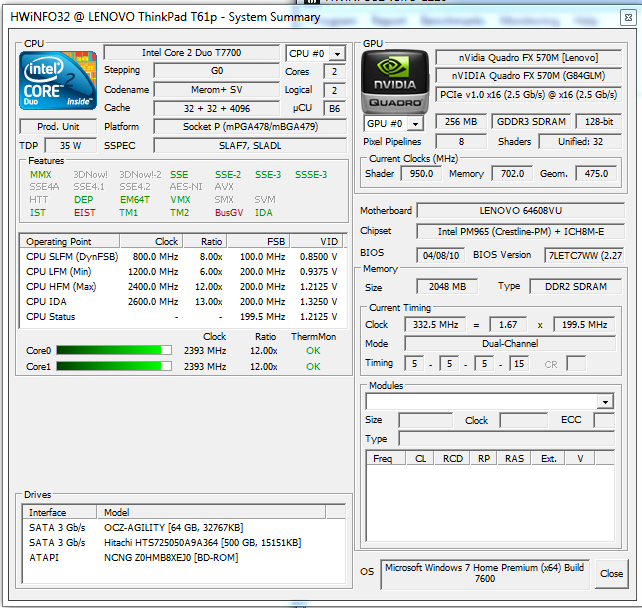This screenshot has height=608, width=642.
Task: Select the CPU Status row
Action: [x=182, y=316]
